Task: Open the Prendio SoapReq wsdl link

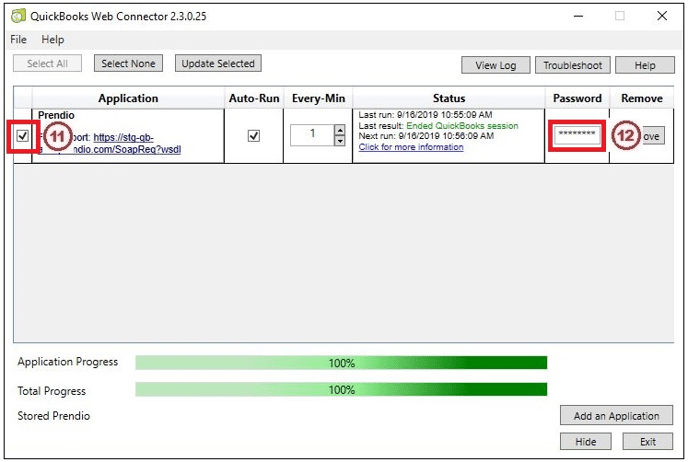Action: tap(123, 143)
